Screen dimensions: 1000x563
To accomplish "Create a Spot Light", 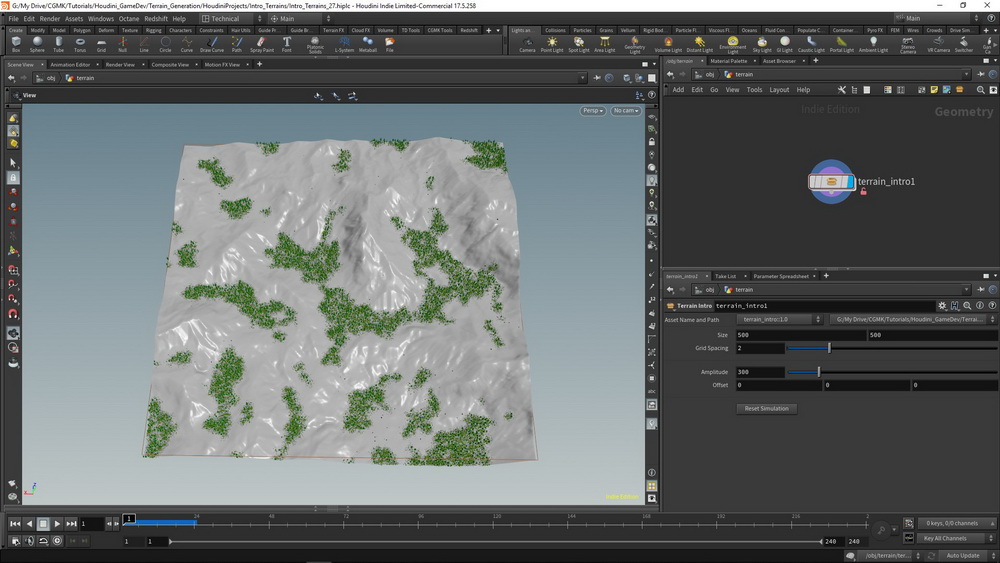I will pyautogui.click(x=578, y=44).
